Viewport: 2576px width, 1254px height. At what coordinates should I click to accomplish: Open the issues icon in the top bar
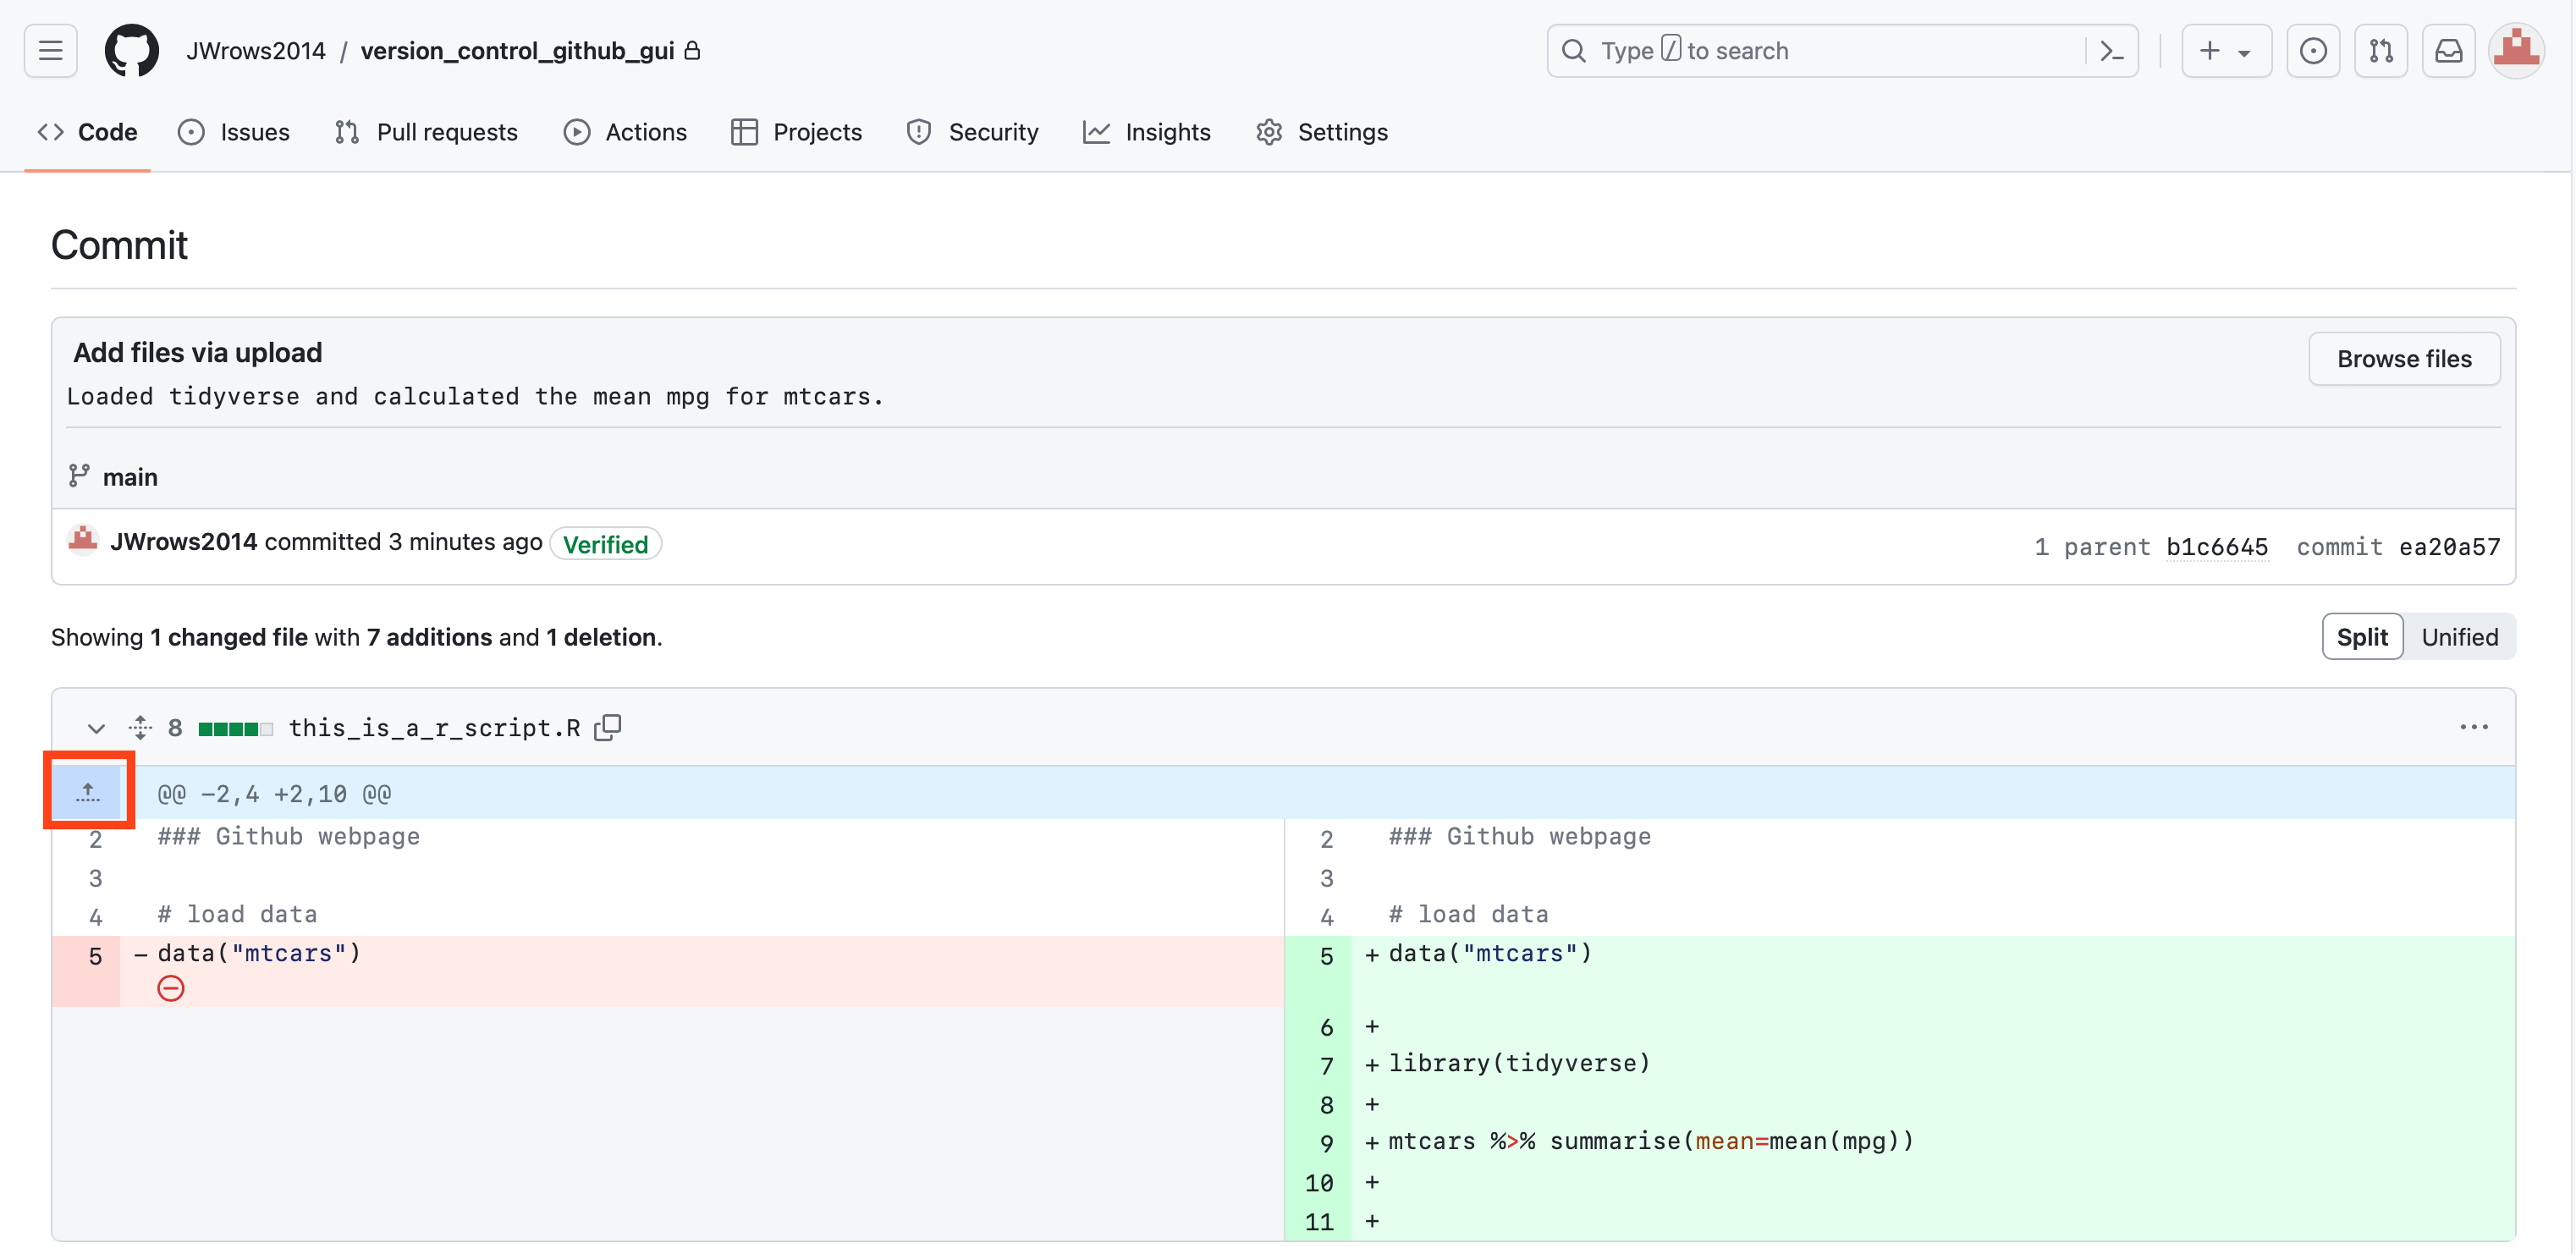click(2312, 51)
